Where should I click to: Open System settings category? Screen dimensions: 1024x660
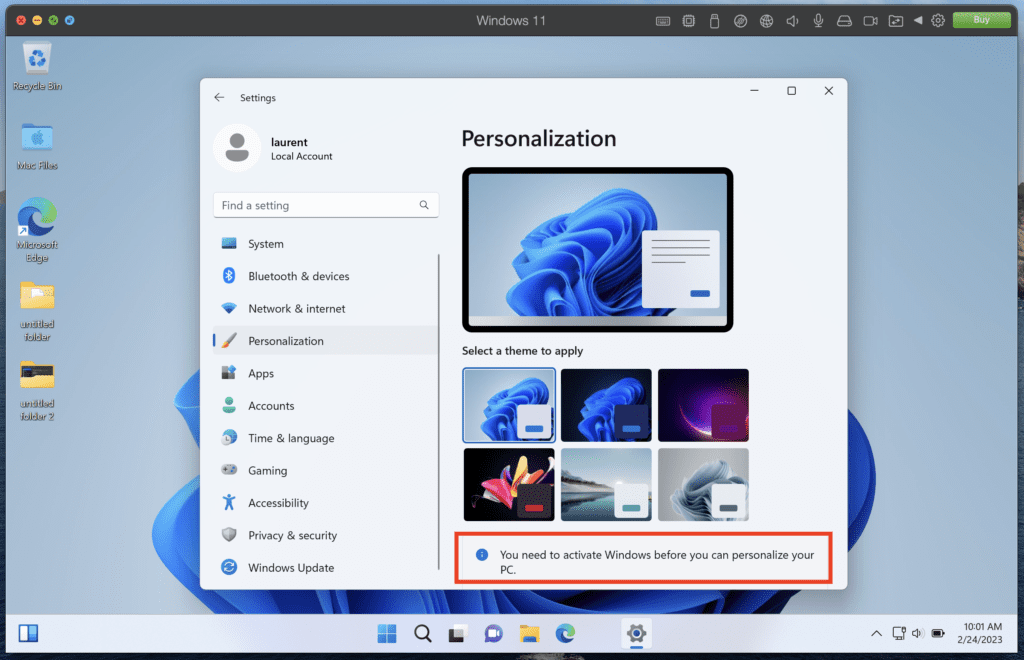click(x=326, y=244)
